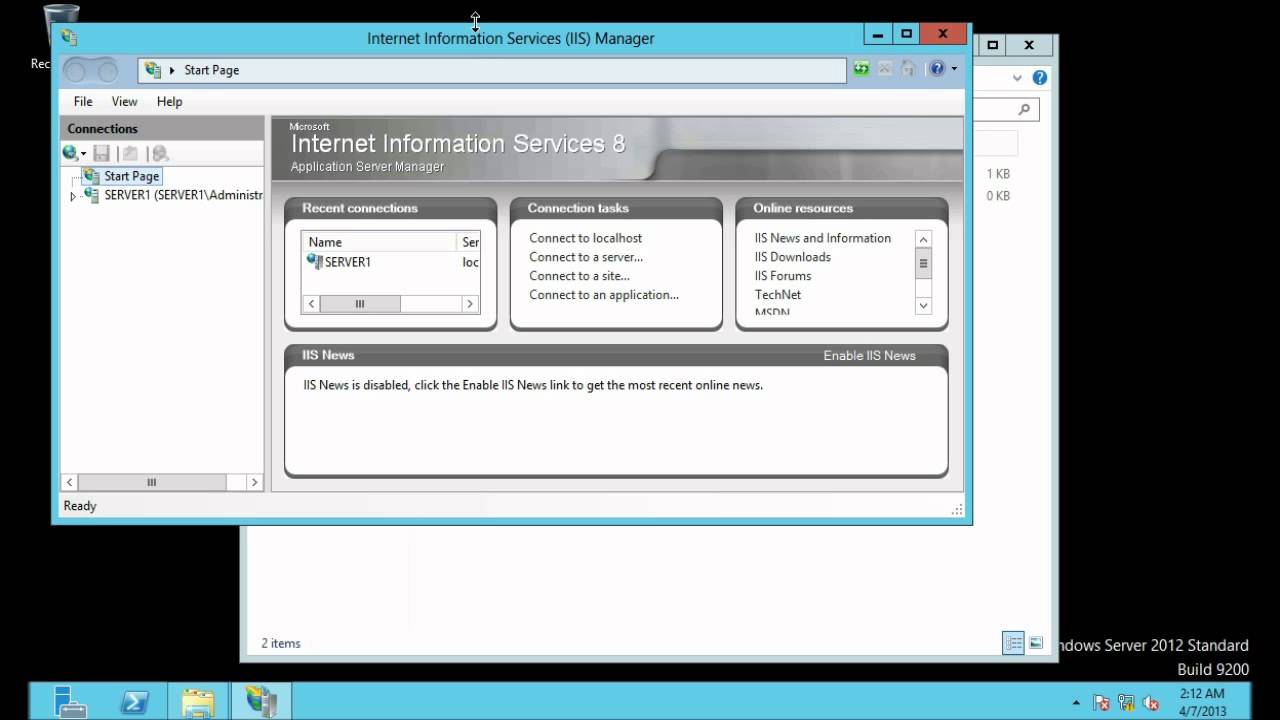Select Start Page in the connections tree
The width and height of the screenshot is (1280, 720).
pyautogui.click(x=131, y=176)
